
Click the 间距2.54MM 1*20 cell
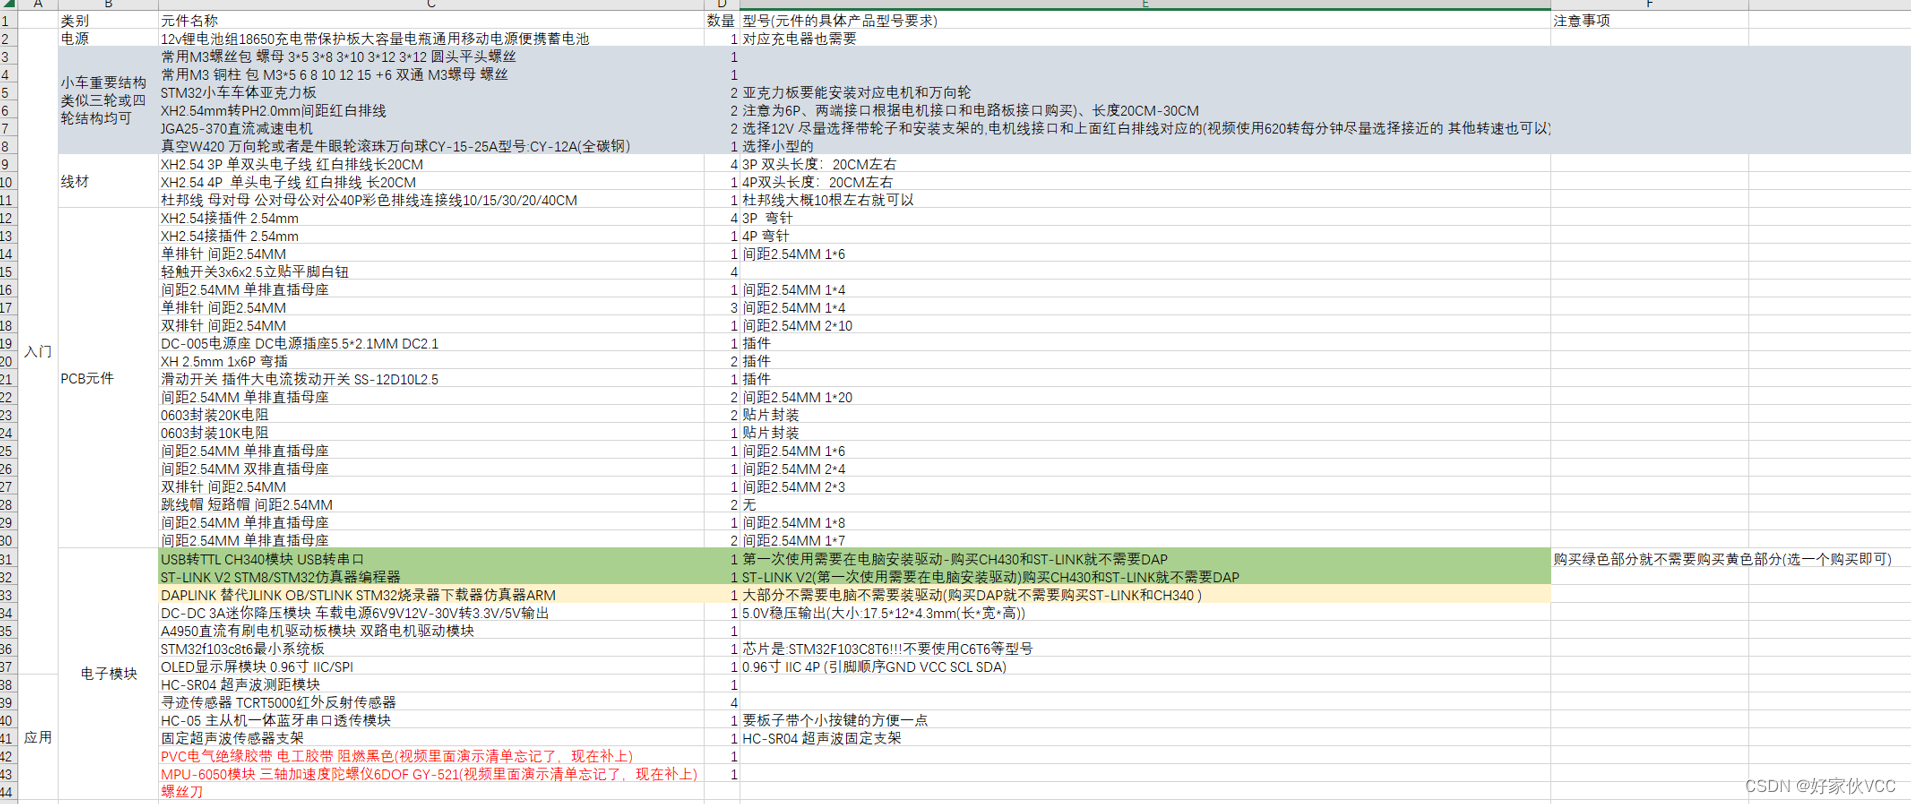pos(1145,398)
